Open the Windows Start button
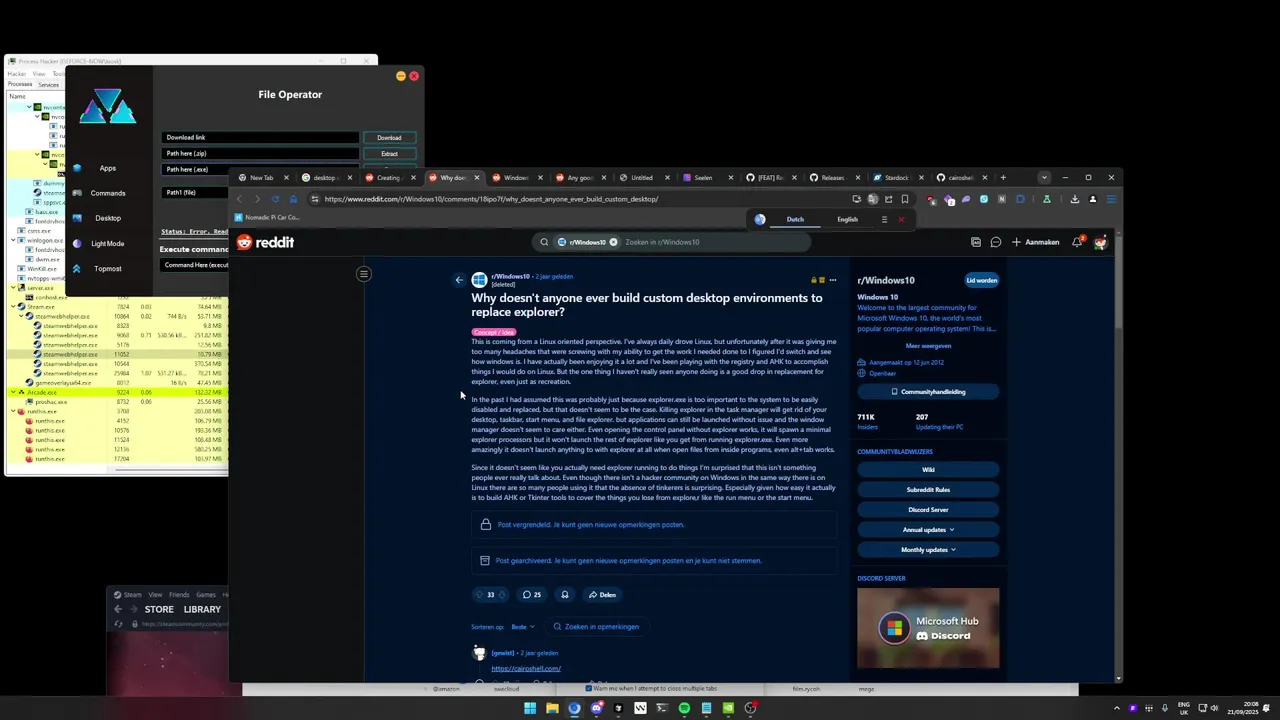This screenshot has width=1280, height=720. pos(530,708)
